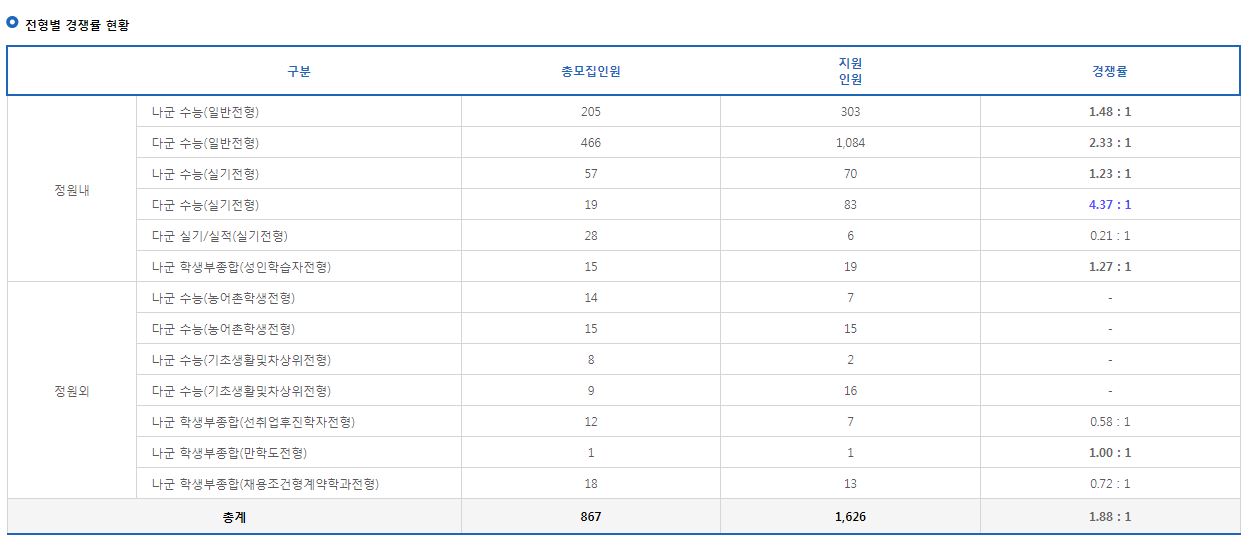The image size is (1257, 548).
Task: Click the row label 다군 실기/실적(실기전형)
Action: pos(219,236)
